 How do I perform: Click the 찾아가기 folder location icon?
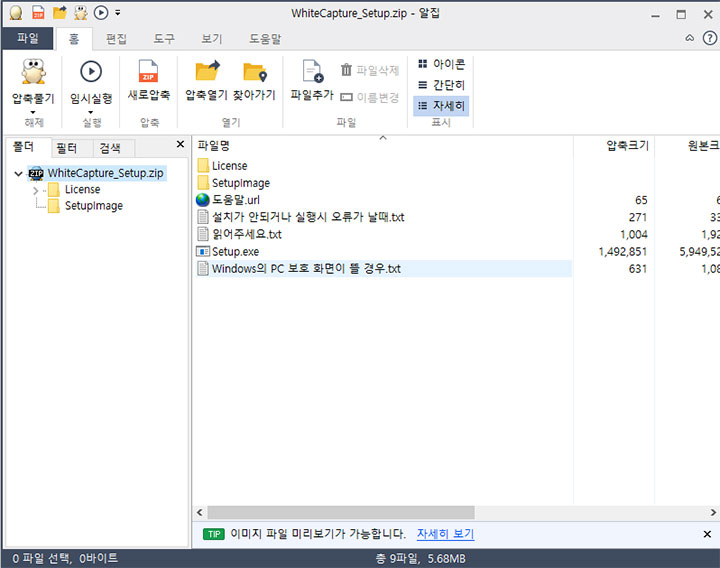(255, 72)
